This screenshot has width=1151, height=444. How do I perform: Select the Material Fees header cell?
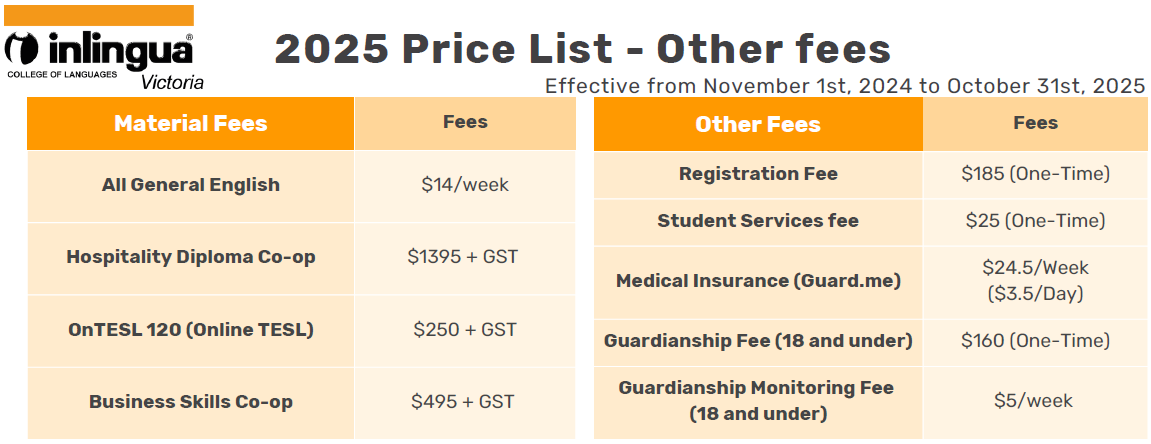click(x=190, y=124)
